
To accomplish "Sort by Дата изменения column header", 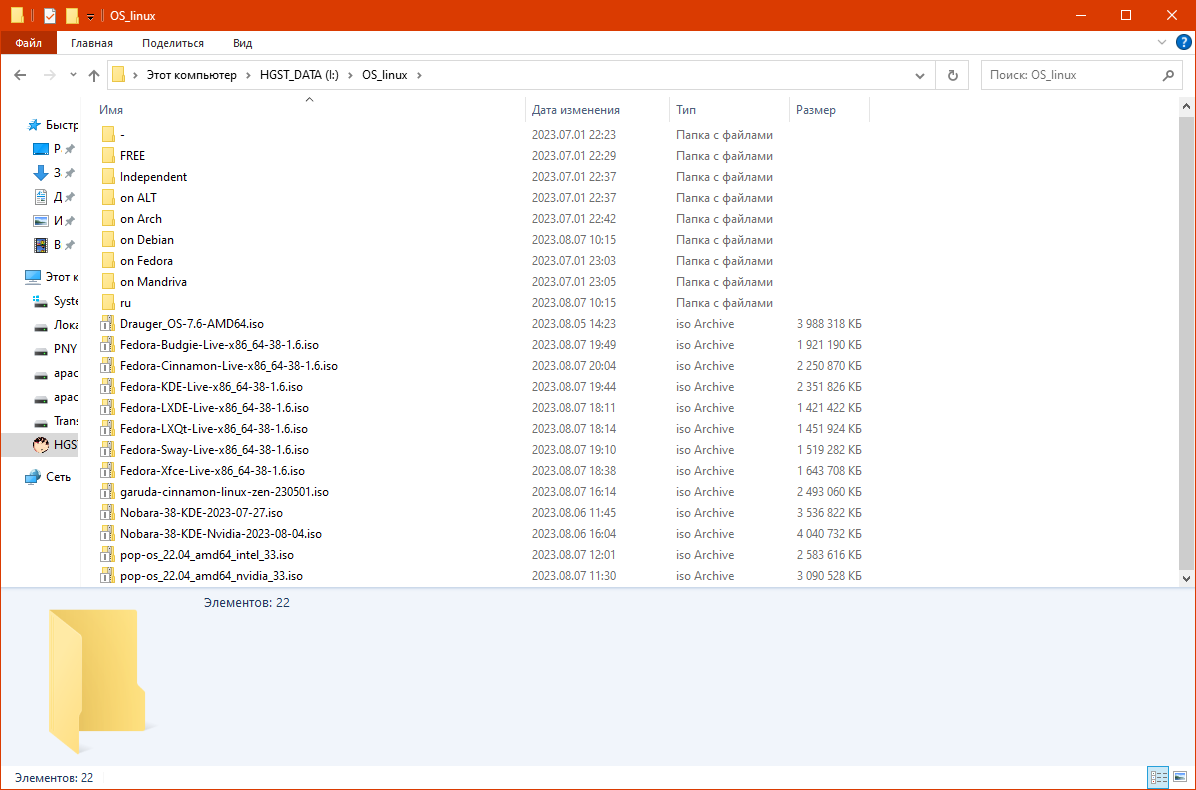I will tap(597, 110).
